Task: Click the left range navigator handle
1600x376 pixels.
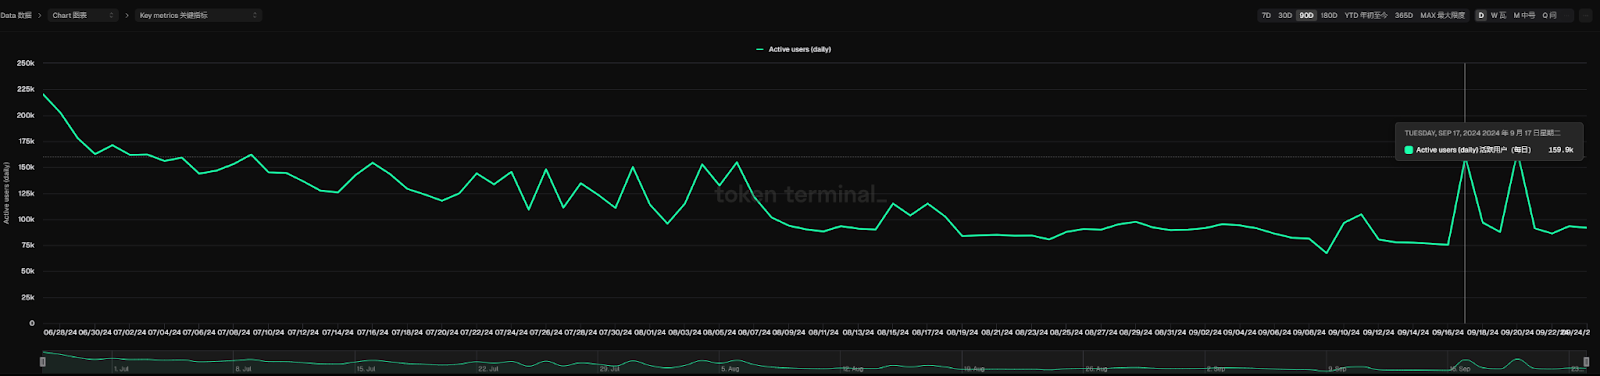Action: coord(42,362)
